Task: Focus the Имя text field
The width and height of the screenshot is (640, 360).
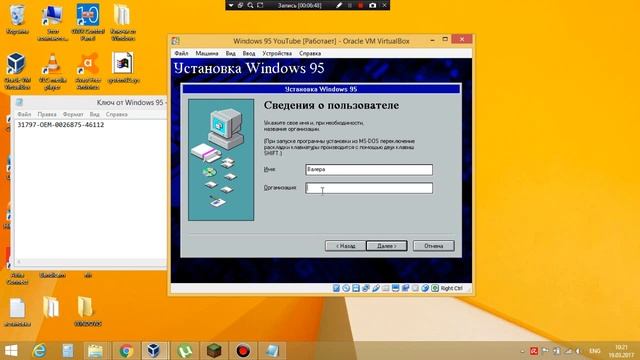Action: click(369, 169)
